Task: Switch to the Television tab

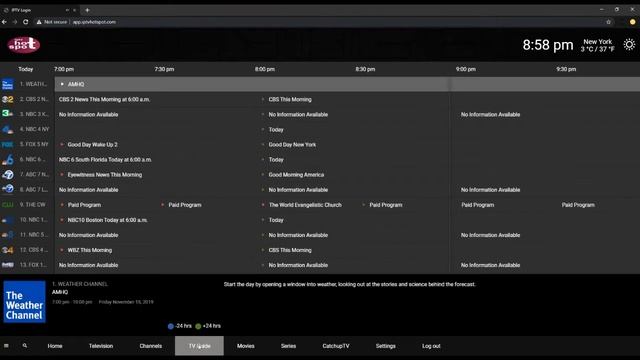Action: click(x=101, y=346)
